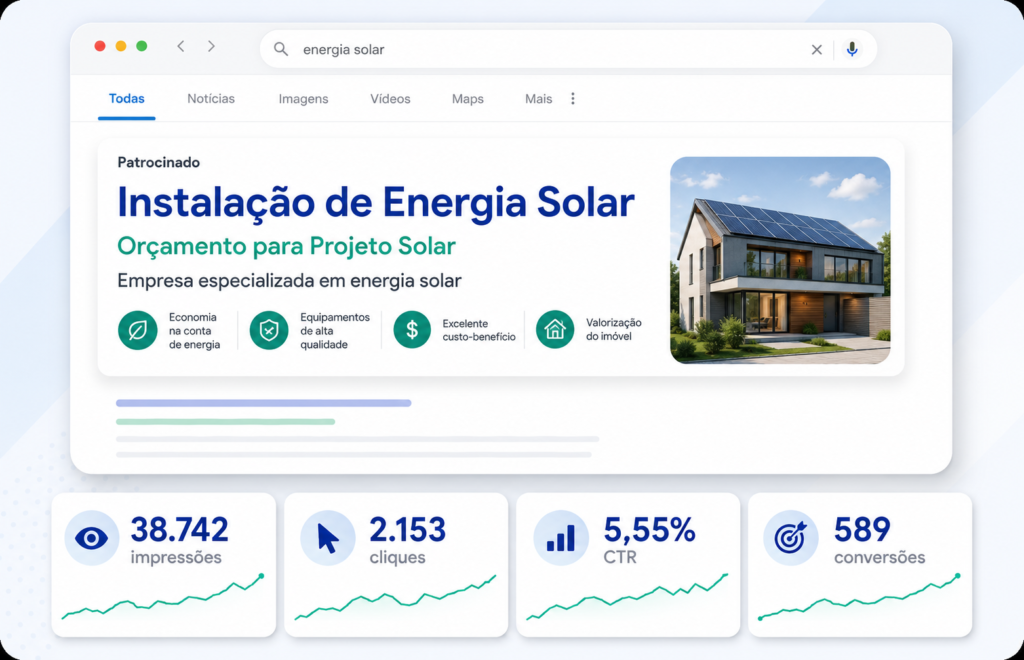Image resolution: width=1024 pixels, height=660 pixels.
Task: Click the eye icon on impressões card
Action: 91,538
